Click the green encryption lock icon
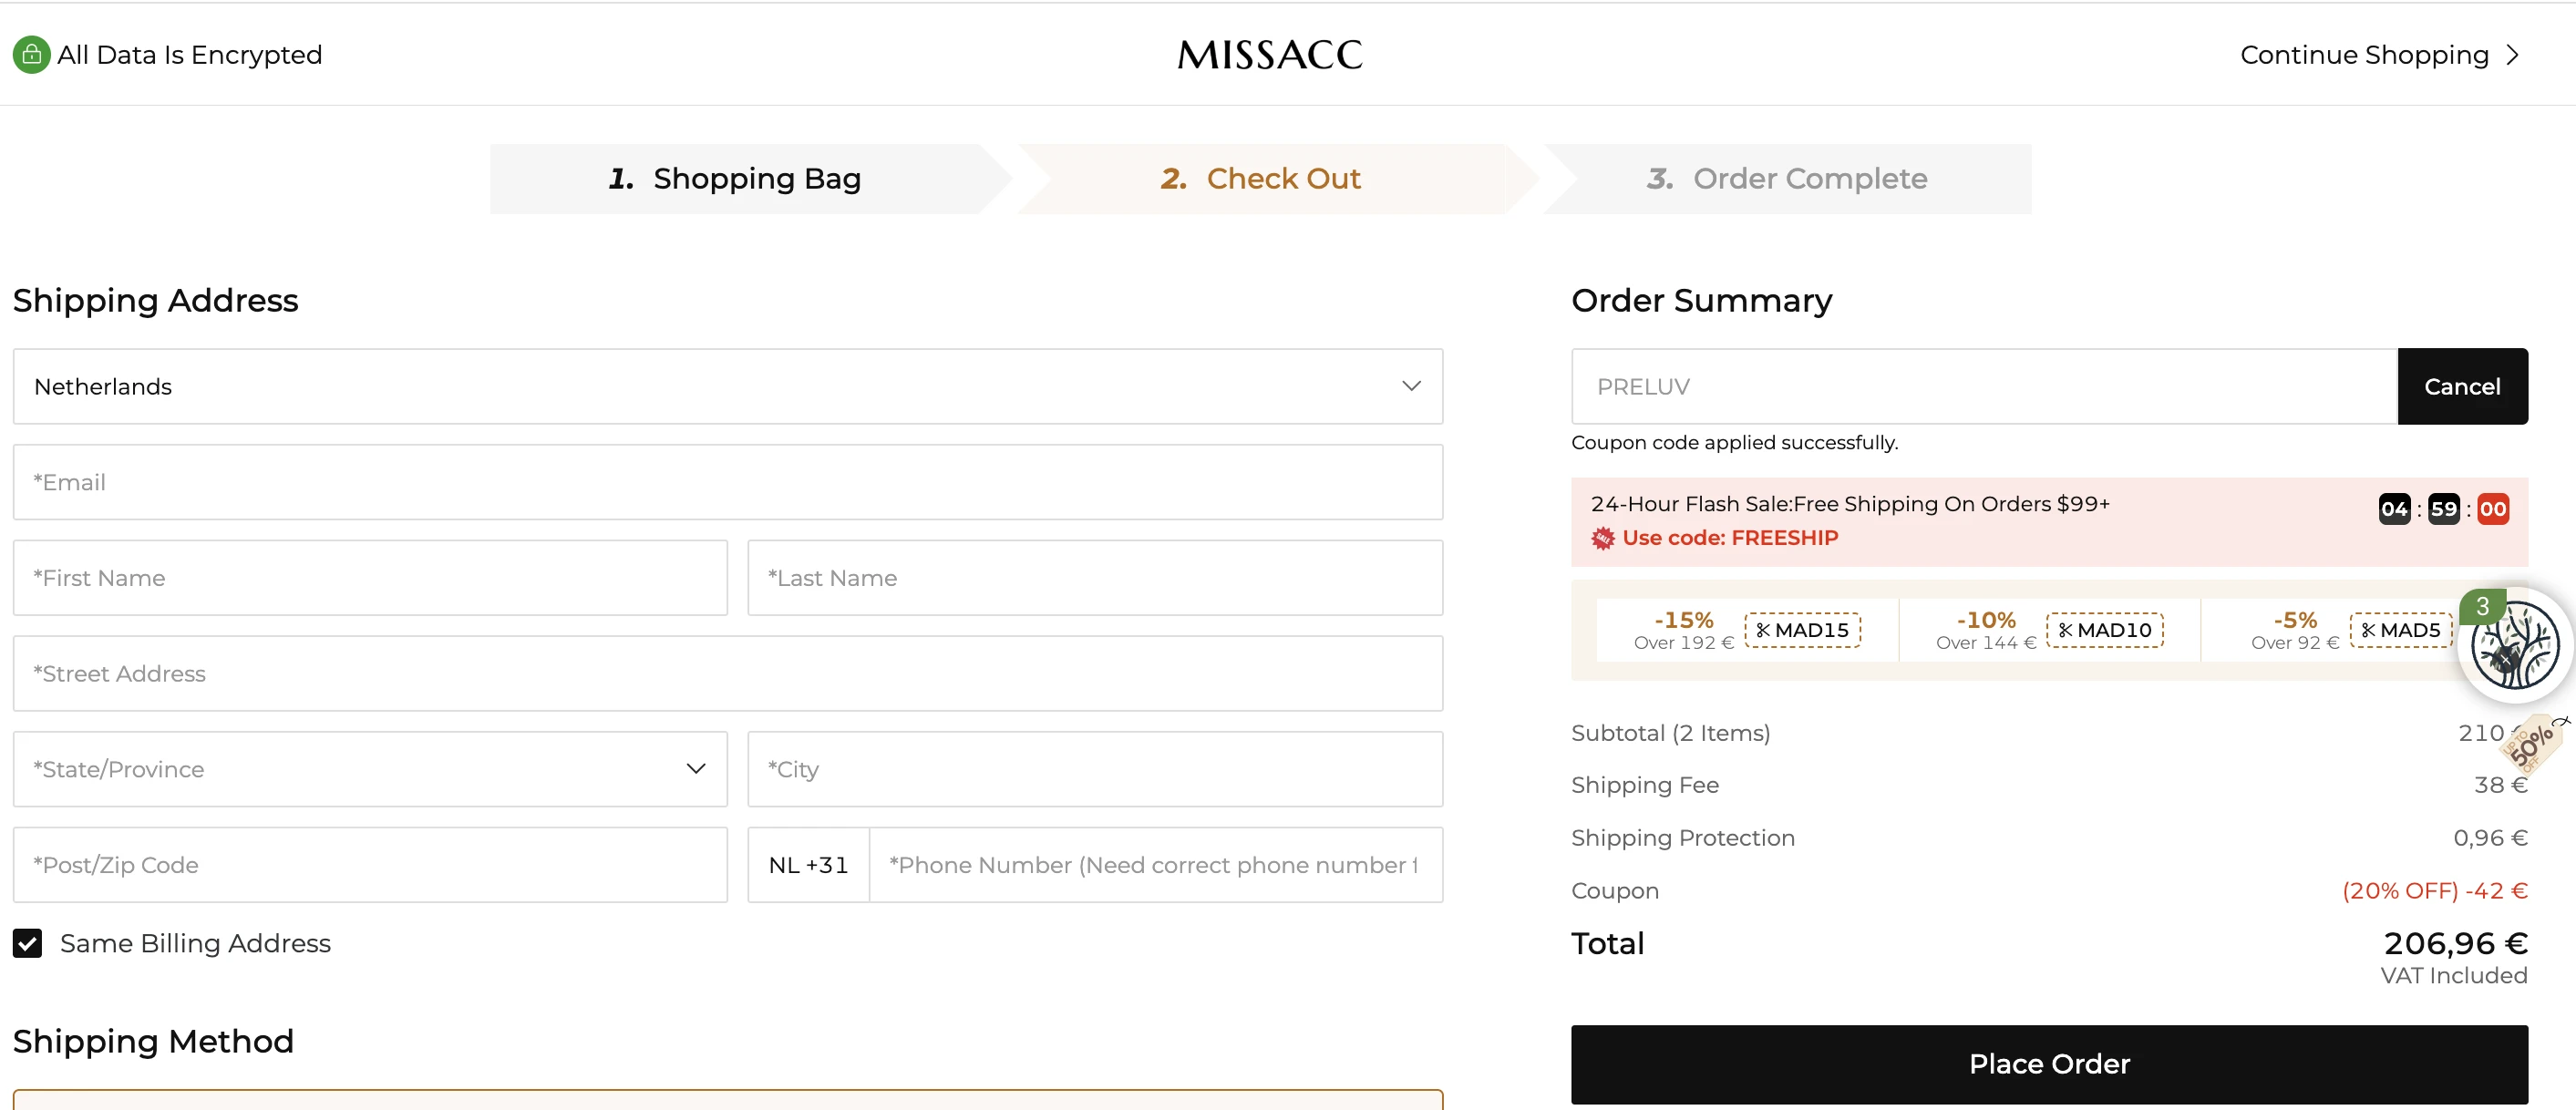Viewport: 2576px width, 1110px height. [x=31, y=55]
